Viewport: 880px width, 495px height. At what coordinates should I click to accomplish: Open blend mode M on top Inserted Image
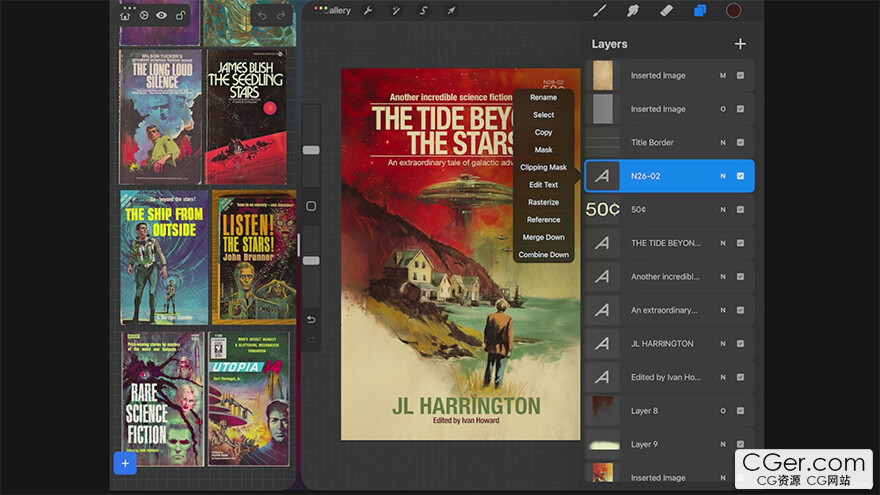point(723,75)
